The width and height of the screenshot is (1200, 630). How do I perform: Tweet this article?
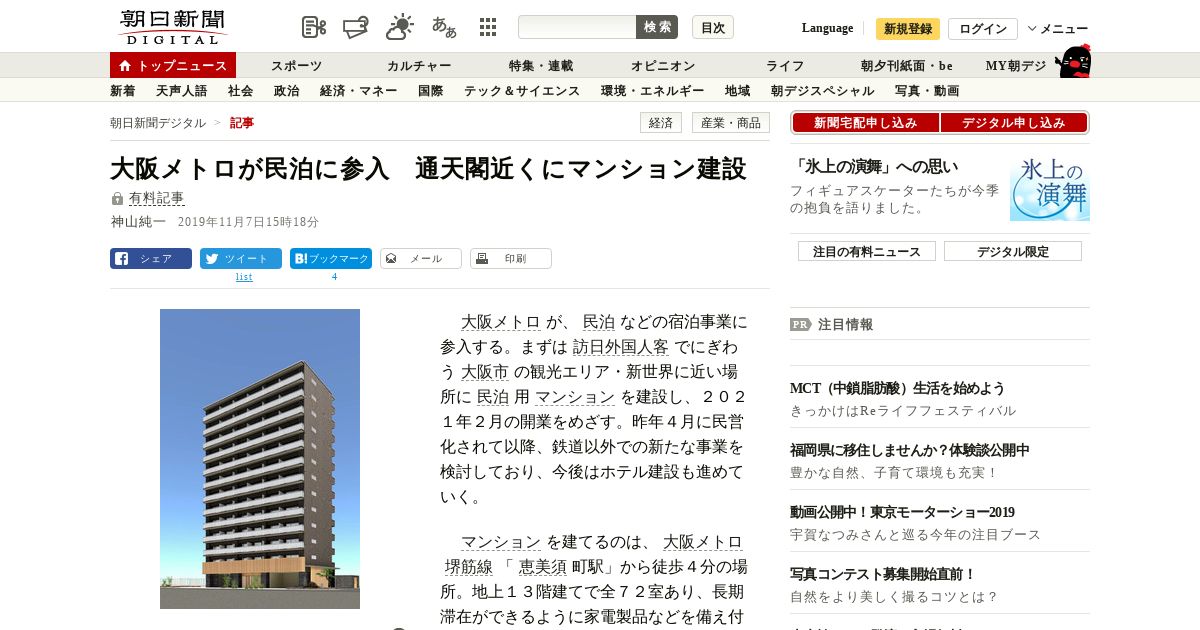pyautogui.click(x=241, y=258)
